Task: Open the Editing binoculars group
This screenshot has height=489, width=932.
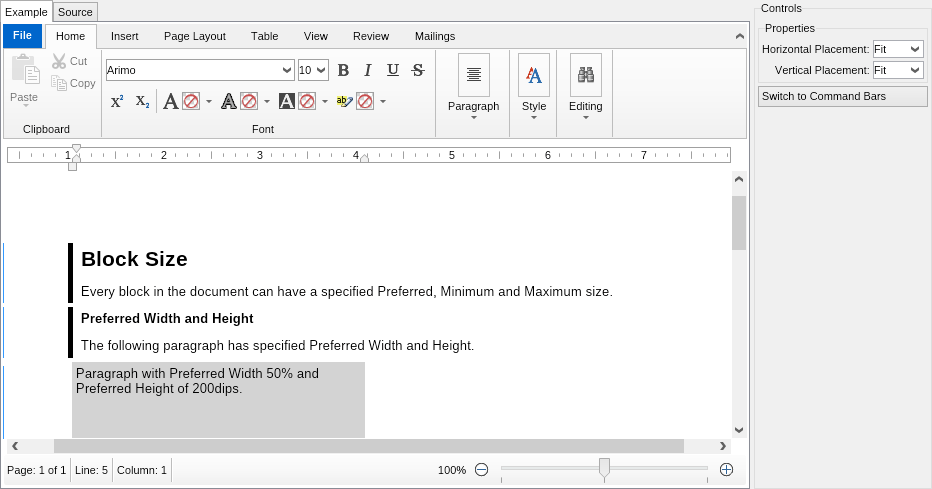Action: tap(586, 75)
